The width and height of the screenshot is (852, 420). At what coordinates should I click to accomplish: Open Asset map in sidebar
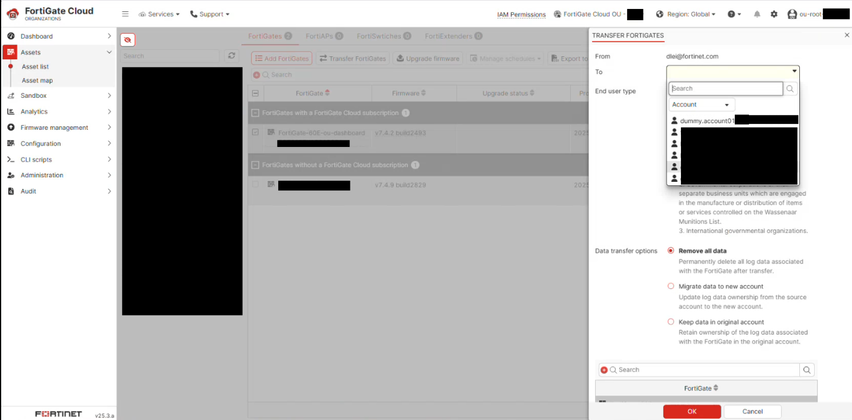(37, 80)
